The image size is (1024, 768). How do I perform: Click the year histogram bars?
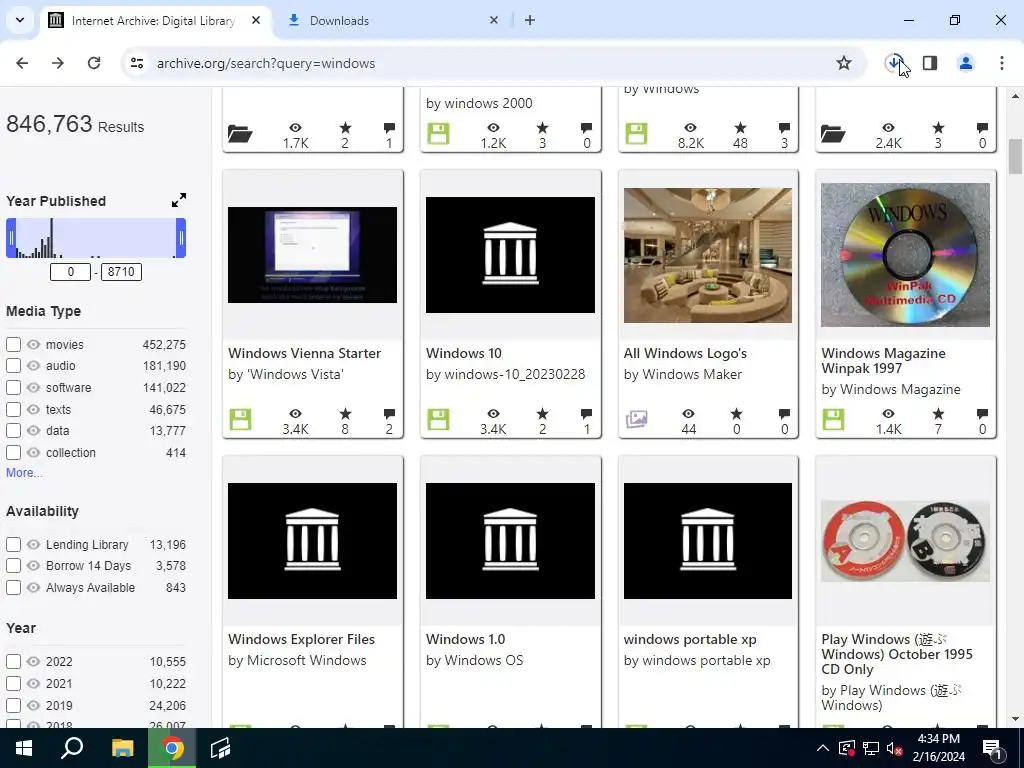click(96, 238)
